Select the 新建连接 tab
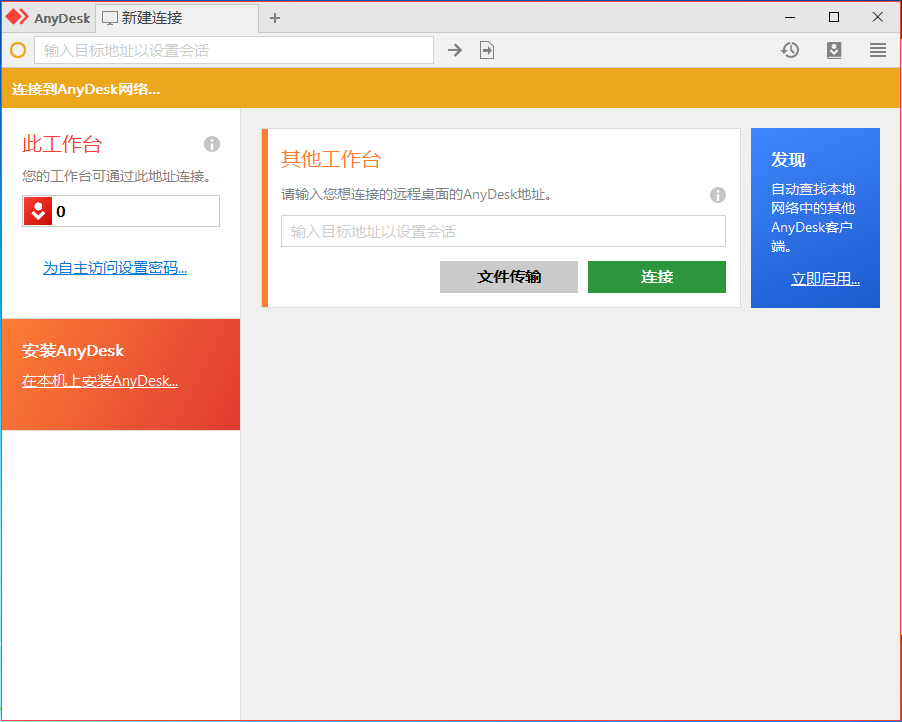Screen dimensions: 902x722 (x=160, y=17)
